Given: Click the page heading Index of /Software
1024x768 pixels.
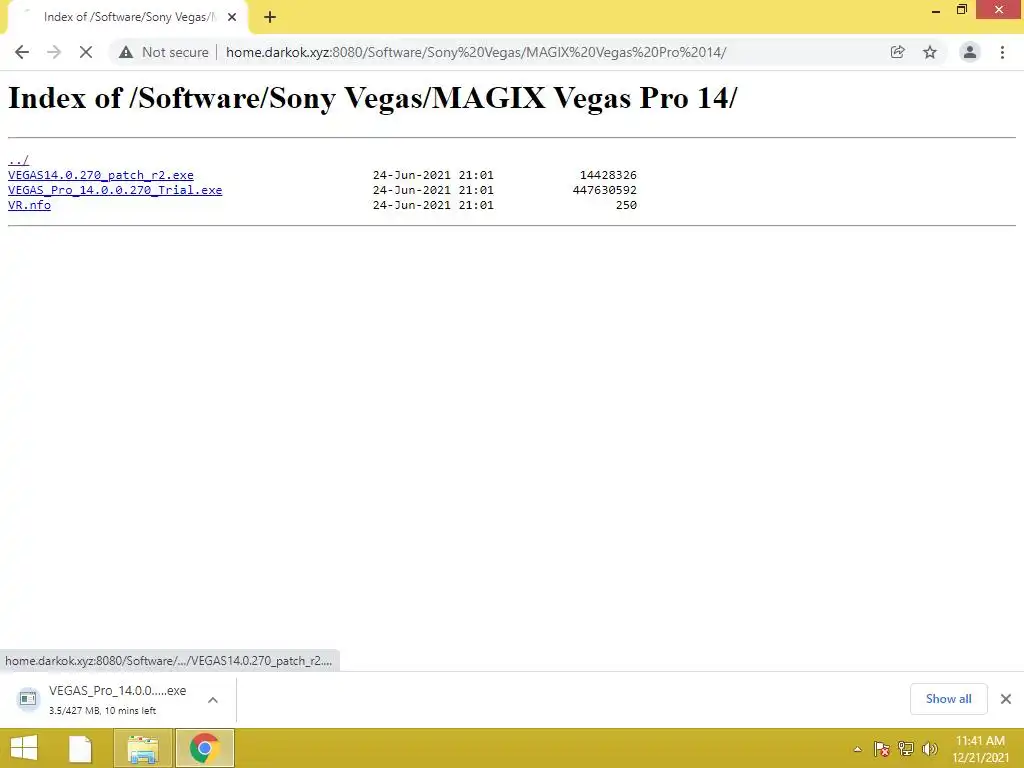Looking at the screenshot, I should (x=372, y=99).
